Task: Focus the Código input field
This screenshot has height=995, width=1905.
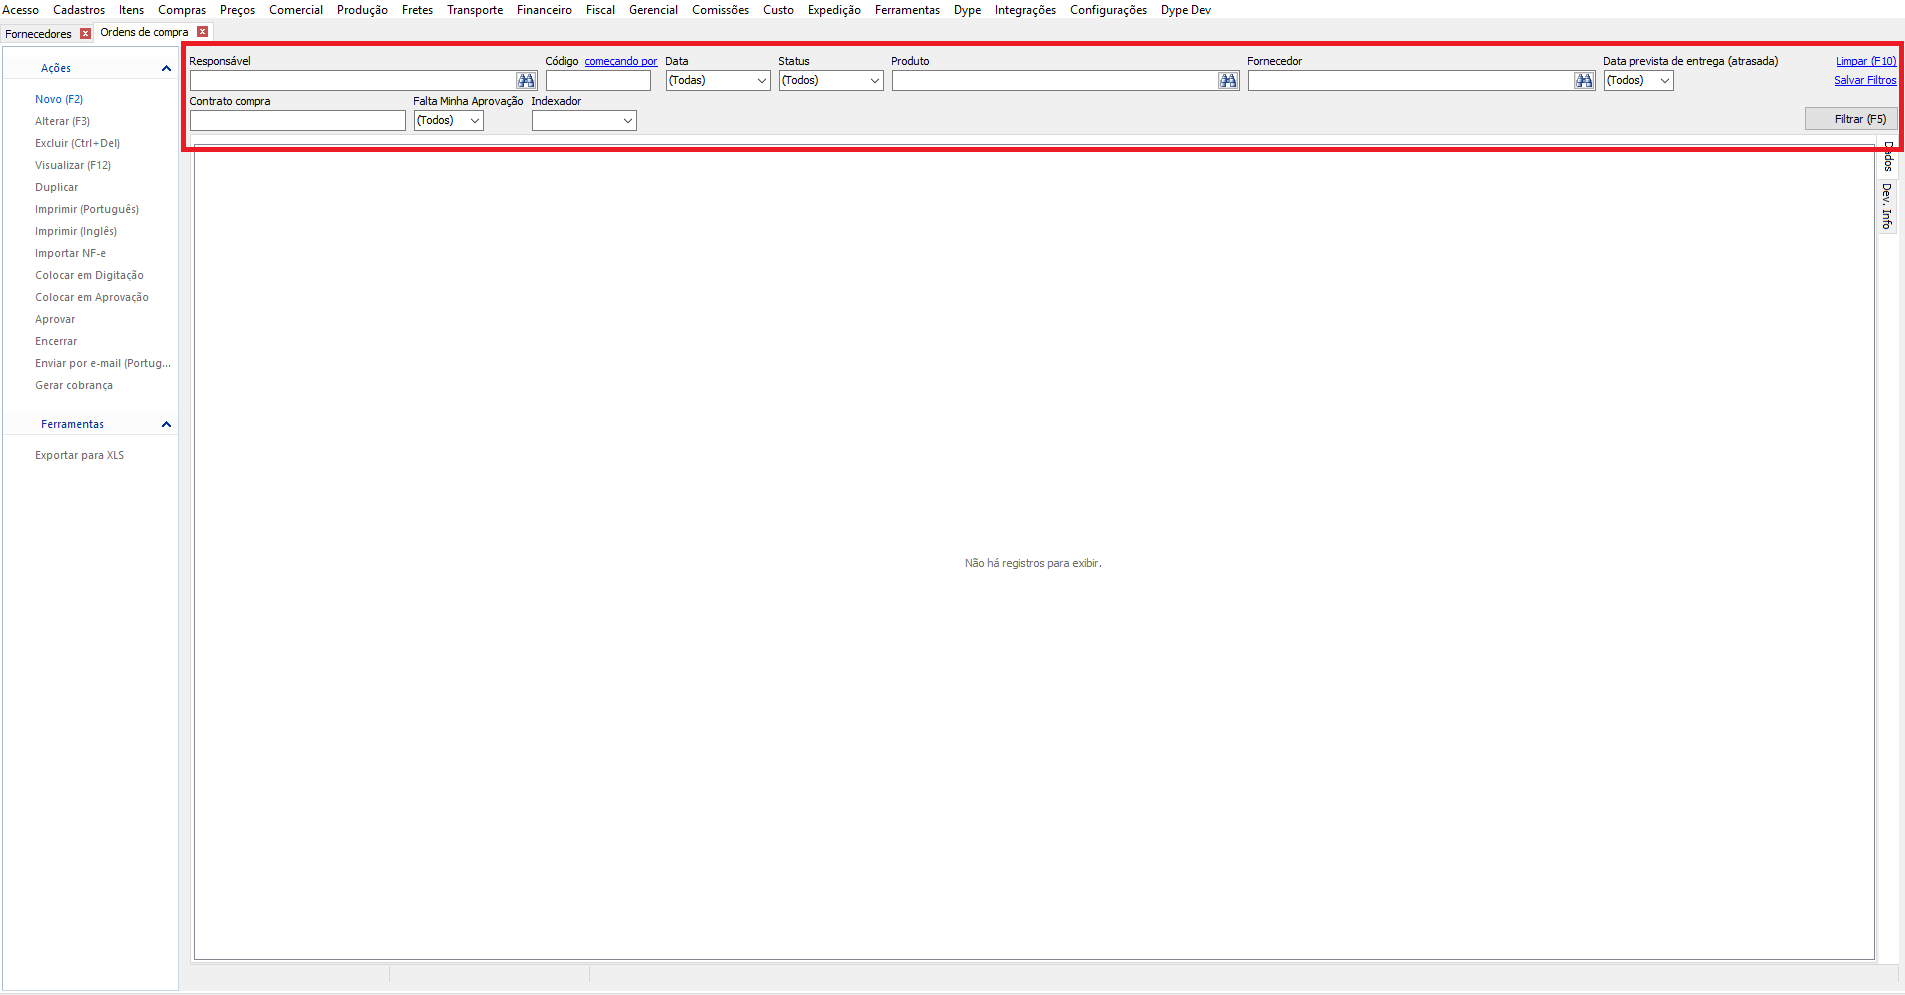Action: (x=598, y=81)
